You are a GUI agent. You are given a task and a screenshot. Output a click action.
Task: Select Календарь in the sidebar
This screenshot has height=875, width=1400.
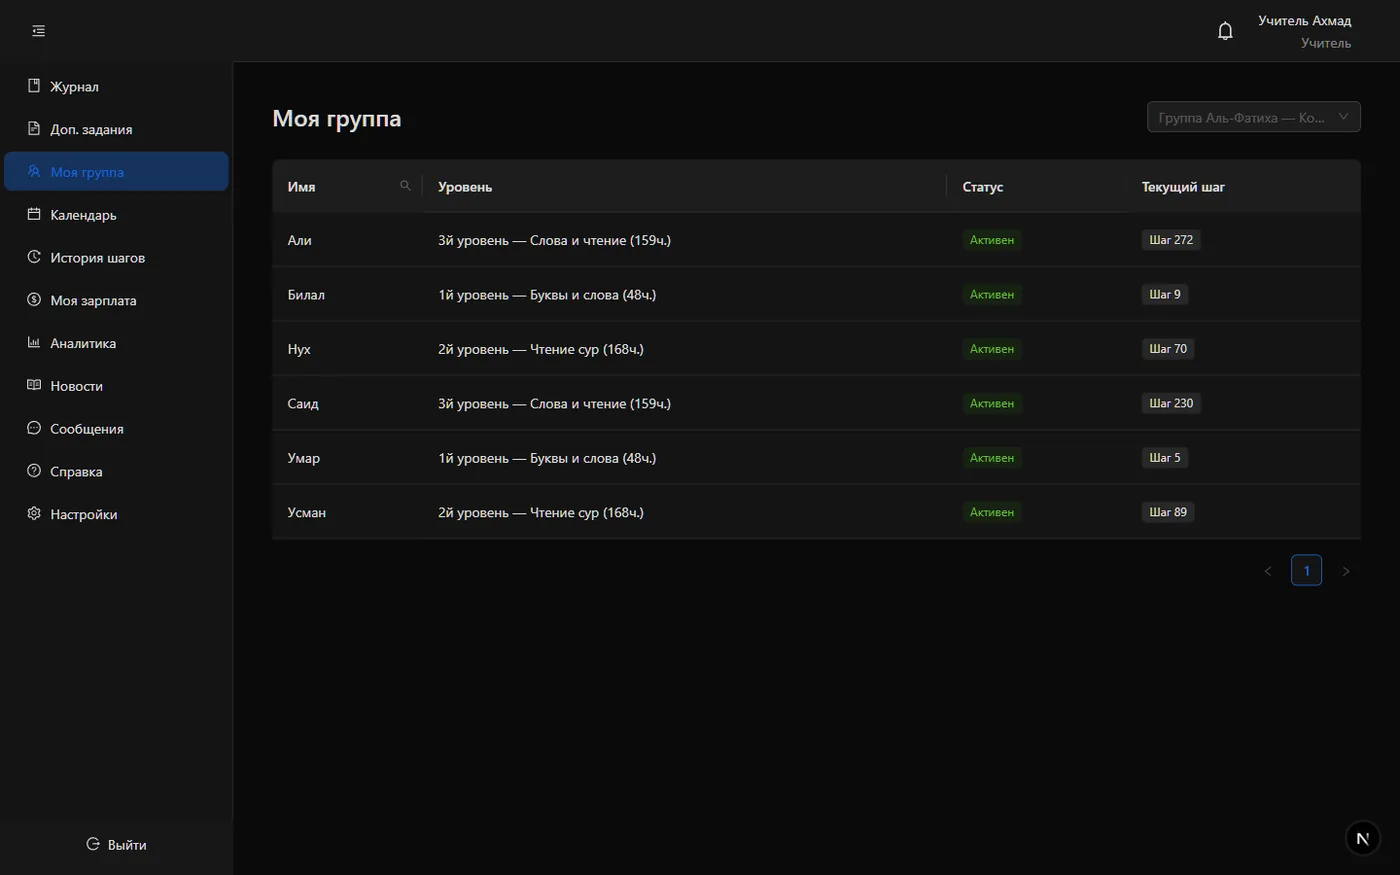coord(116,214)
